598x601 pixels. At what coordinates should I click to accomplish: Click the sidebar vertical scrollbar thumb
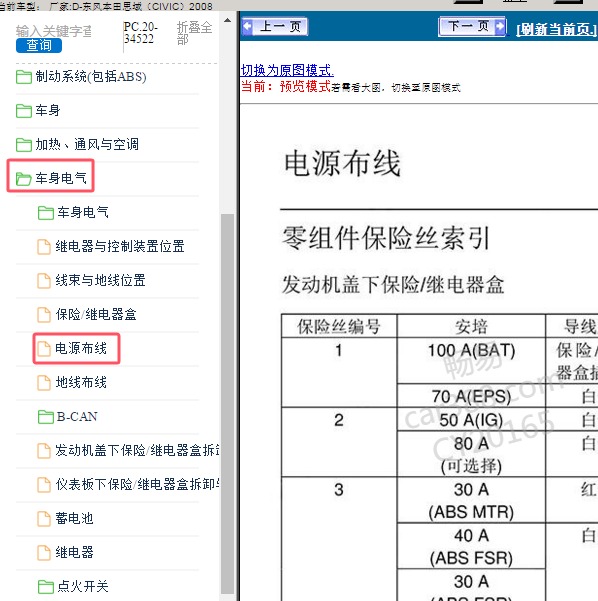pos(227,402)
